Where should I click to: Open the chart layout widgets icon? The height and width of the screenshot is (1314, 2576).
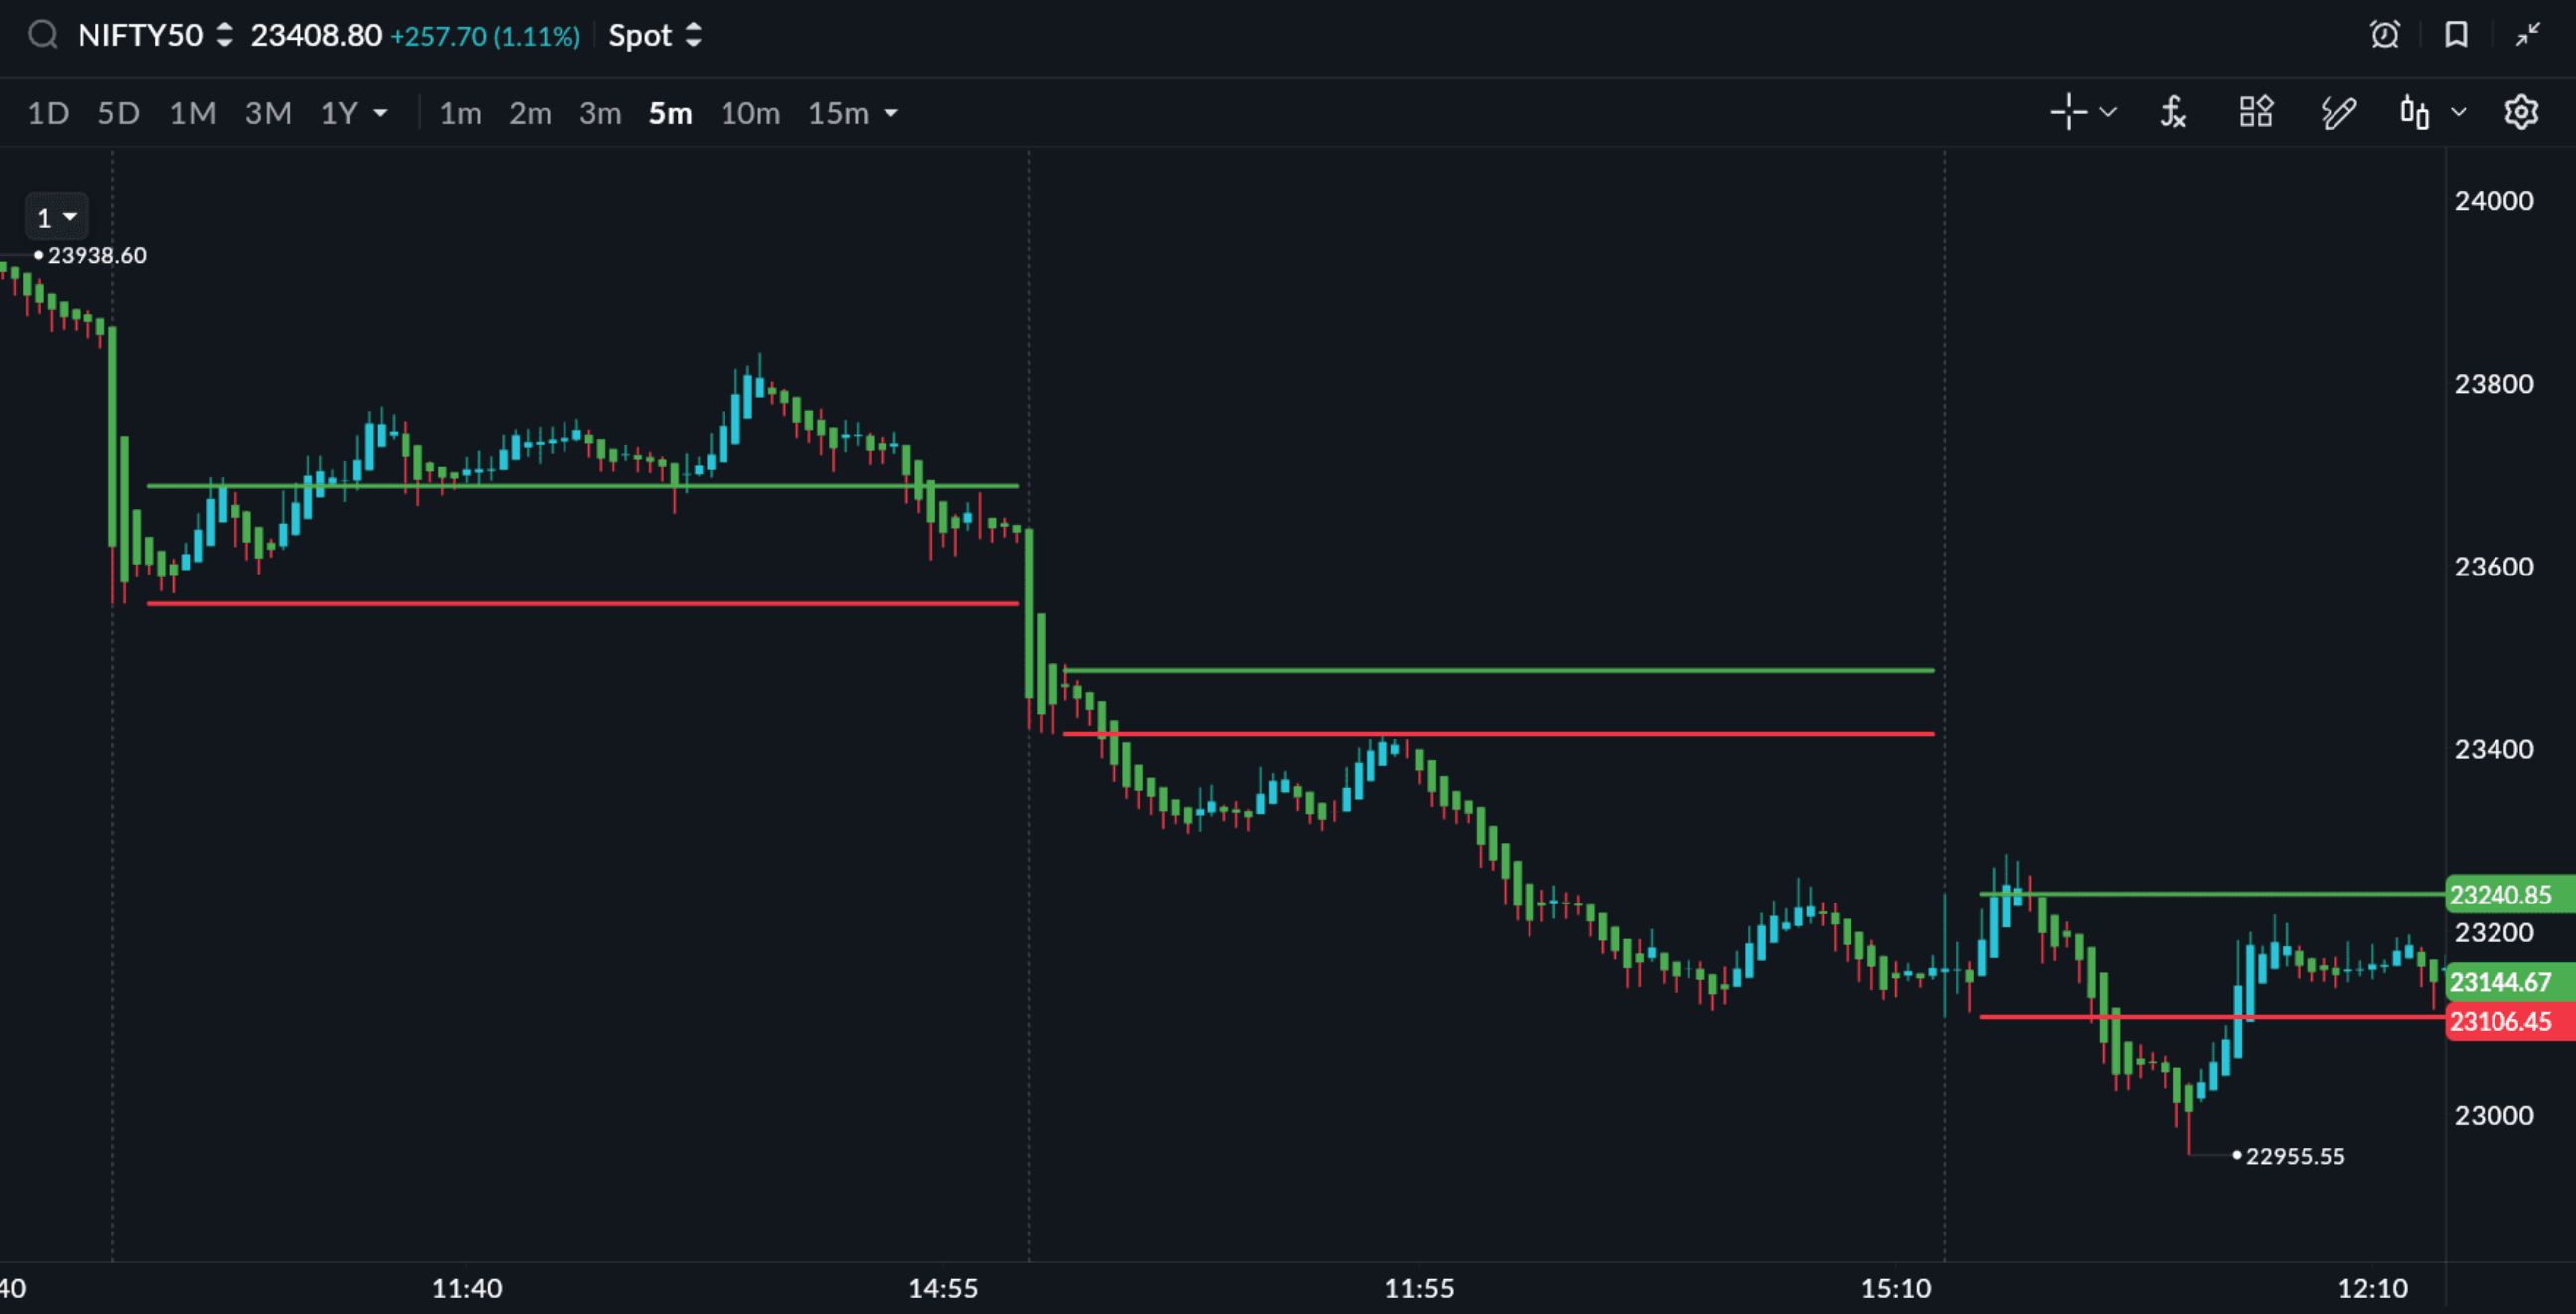click(2256, 113)
